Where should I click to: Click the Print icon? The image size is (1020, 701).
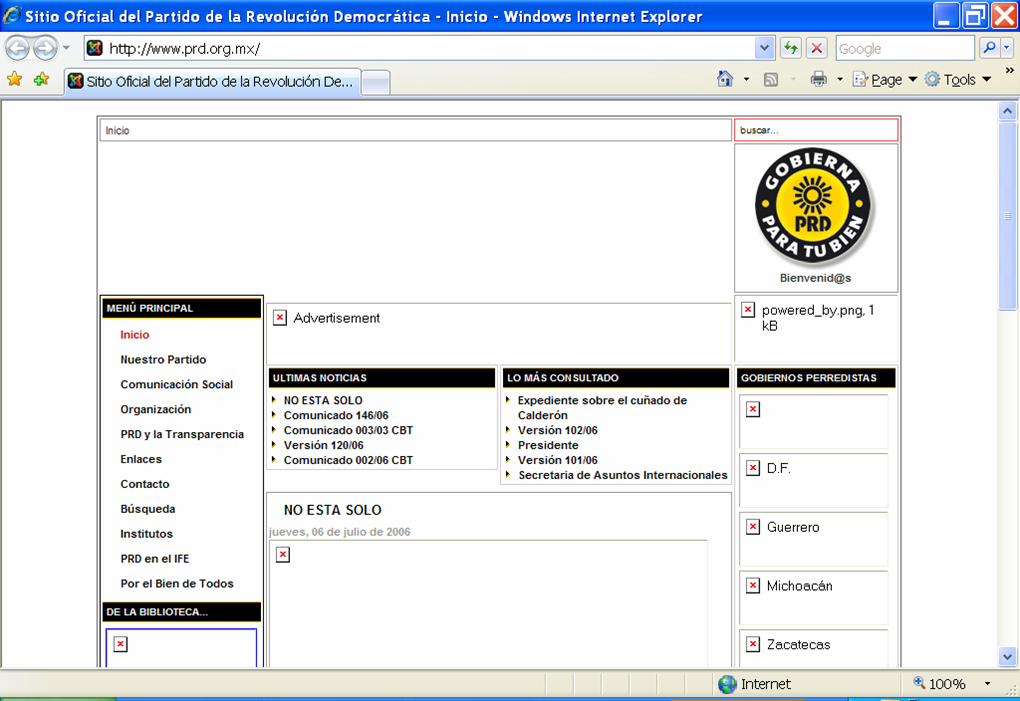click(x=818, y=79)
